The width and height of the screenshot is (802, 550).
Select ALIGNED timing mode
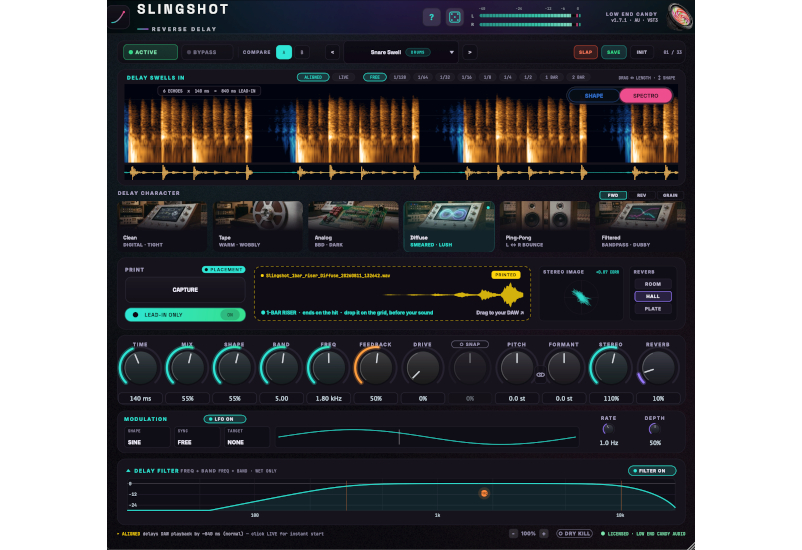pyautogui.click(x=313, y=77)
